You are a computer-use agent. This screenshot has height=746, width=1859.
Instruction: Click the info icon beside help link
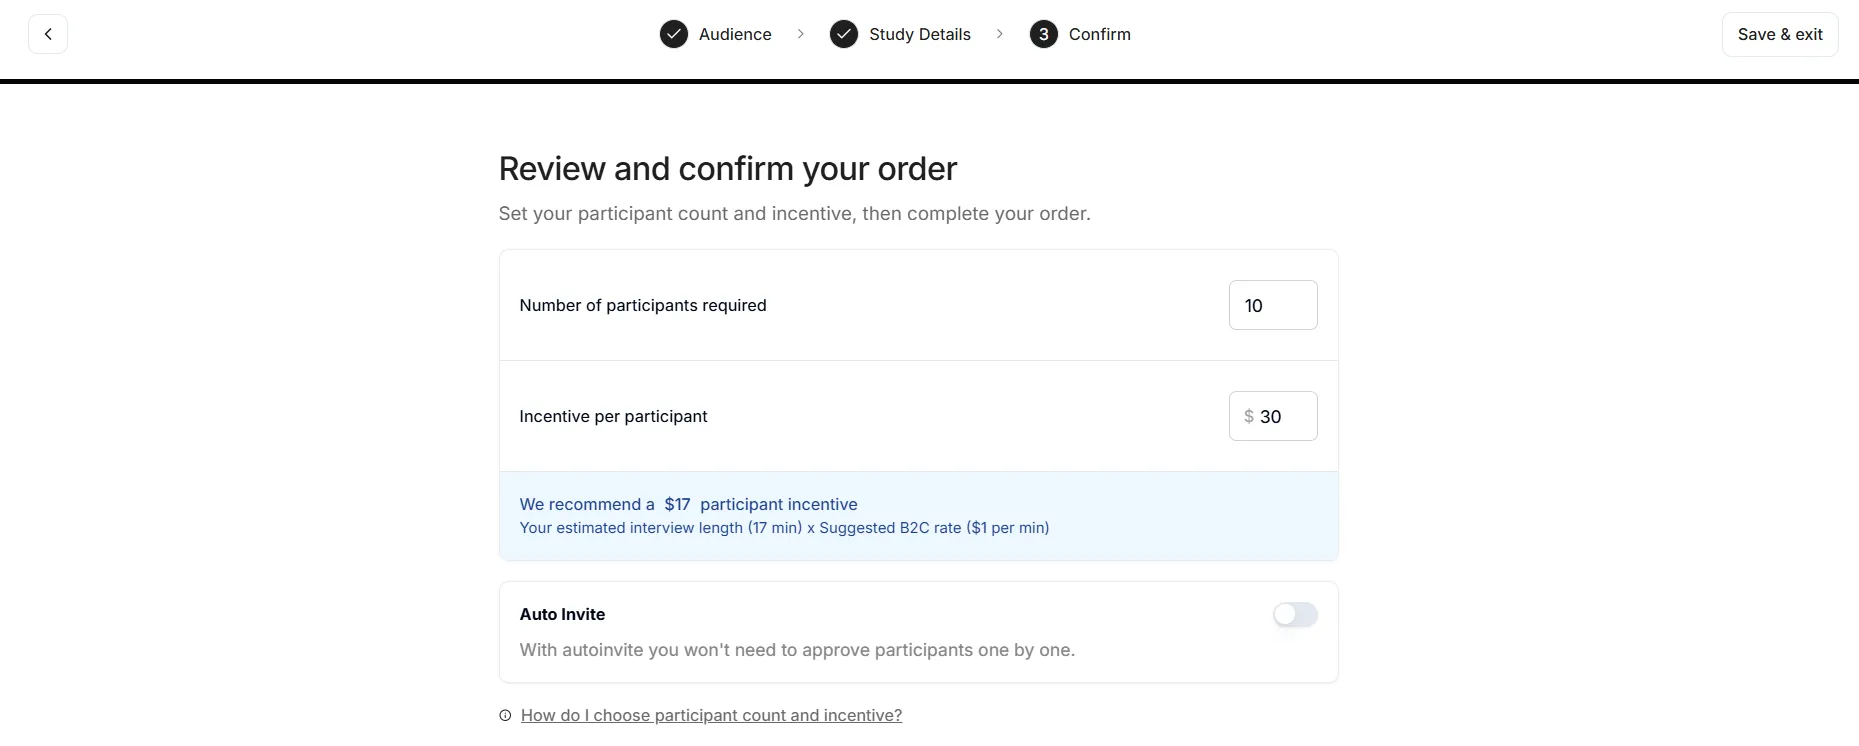[x=505, y=715]
